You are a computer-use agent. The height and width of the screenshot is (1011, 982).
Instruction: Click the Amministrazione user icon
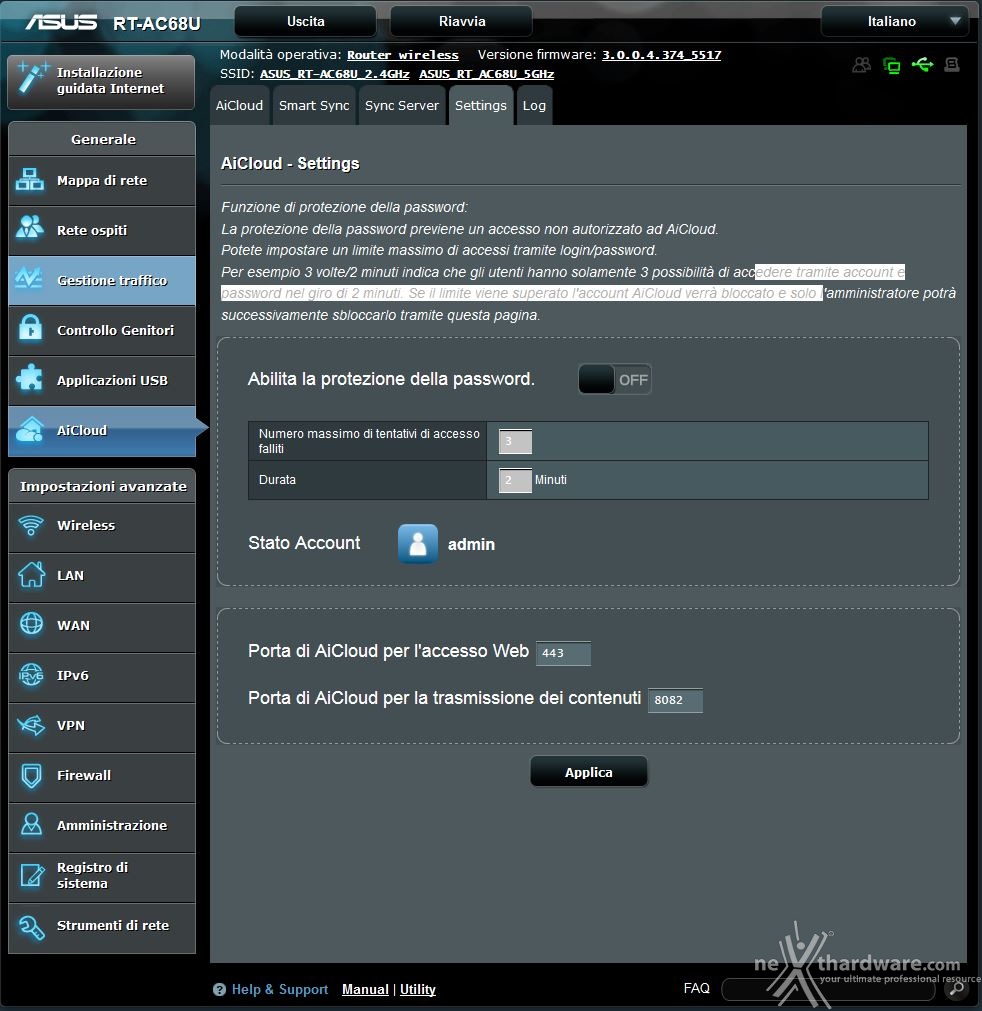click(31, 825)
